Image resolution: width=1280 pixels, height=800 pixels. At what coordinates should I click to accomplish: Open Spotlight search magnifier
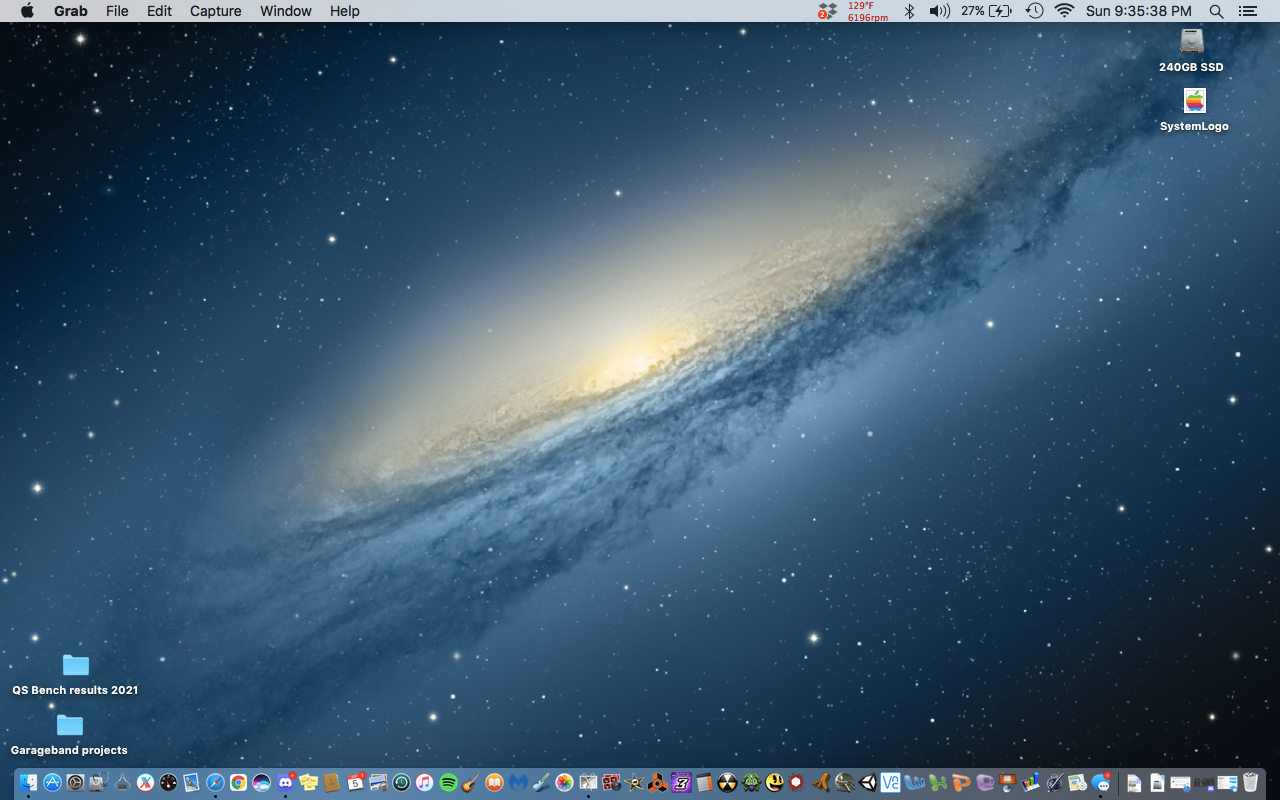[x=1216, y=11]
